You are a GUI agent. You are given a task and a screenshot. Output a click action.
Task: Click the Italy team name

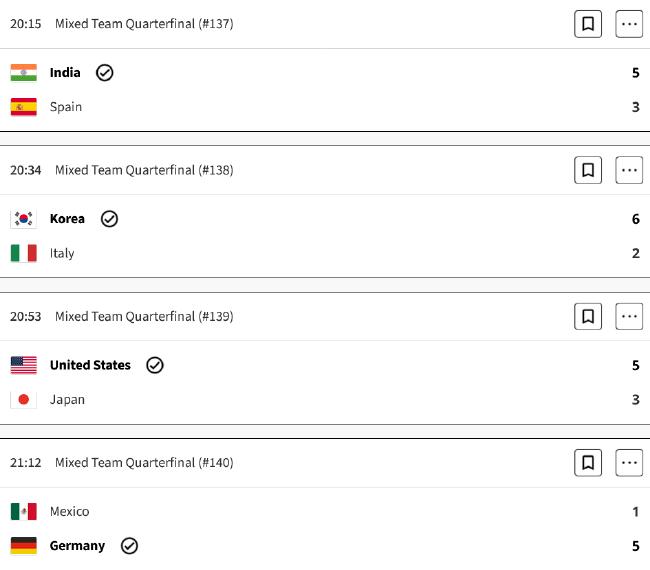[62, 253]
